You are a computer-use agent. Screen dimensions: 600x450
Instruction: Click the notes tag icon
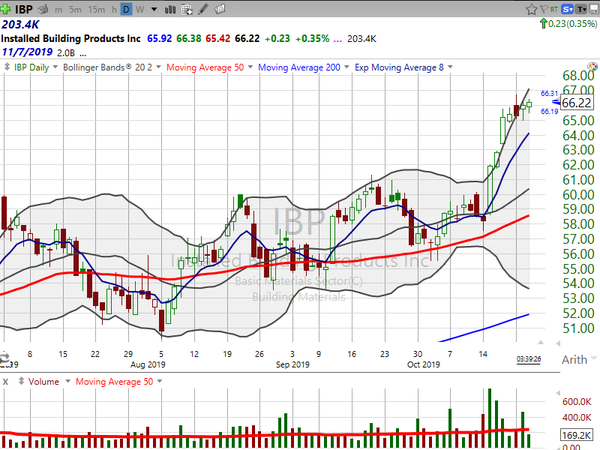click(x=220, y=9)
